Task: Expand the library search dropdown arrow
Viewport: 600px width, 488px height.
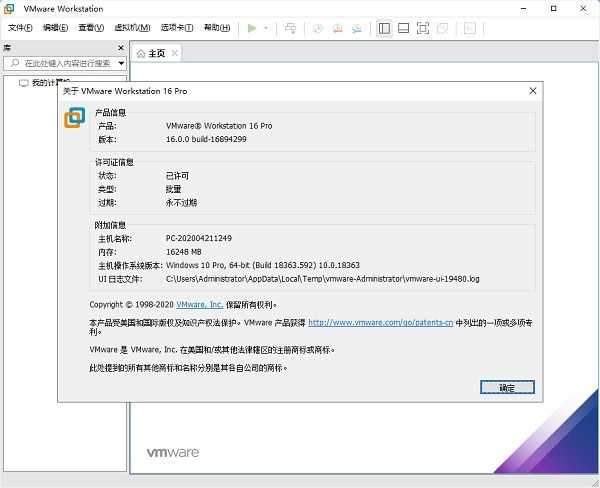Action: coord(121,63)
